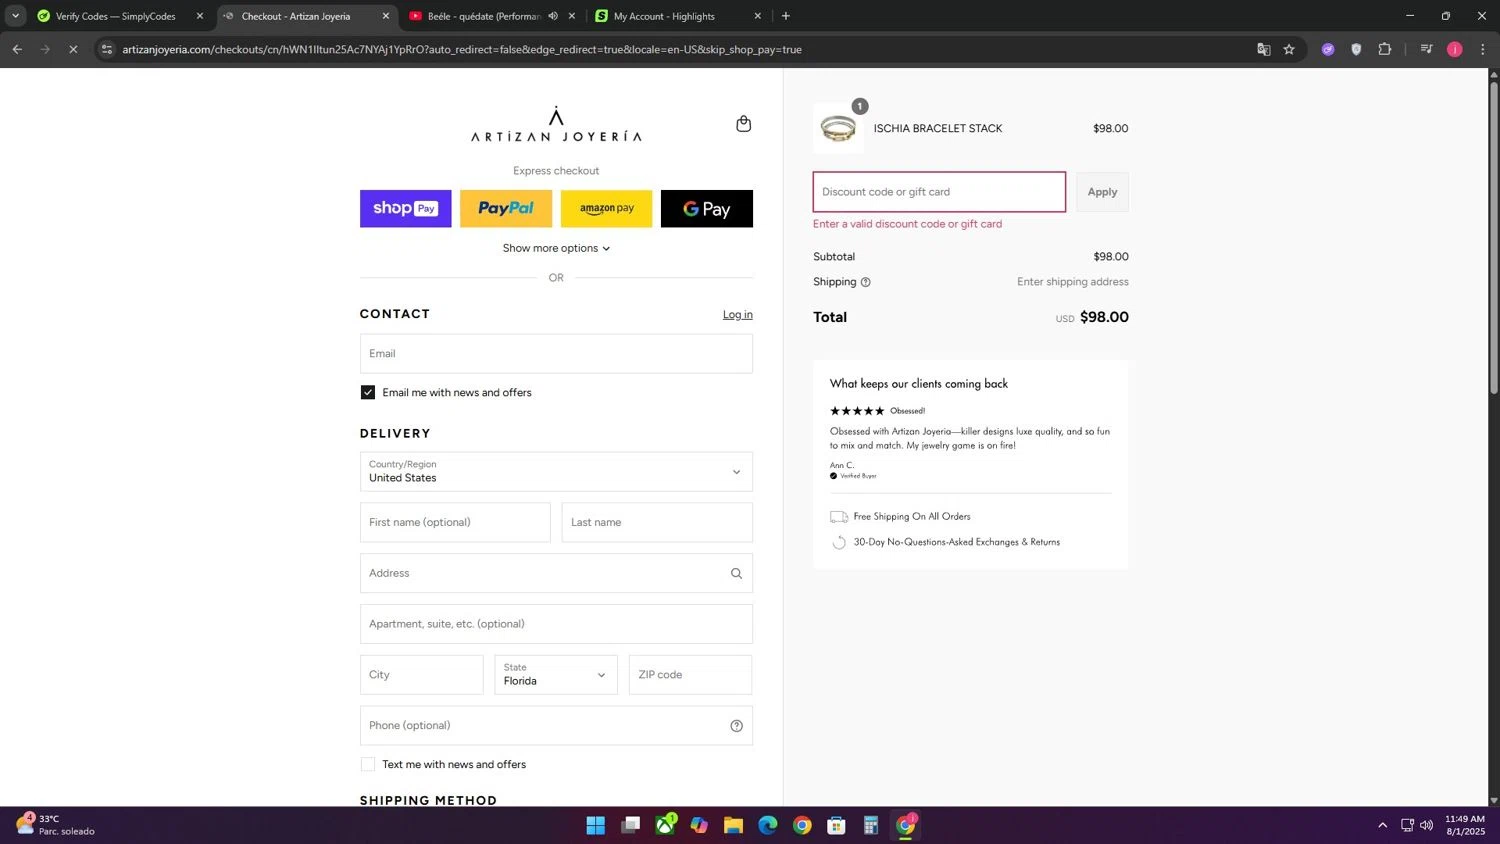
Task: Open a new browser tab
Action: click(x=786, y=16)
